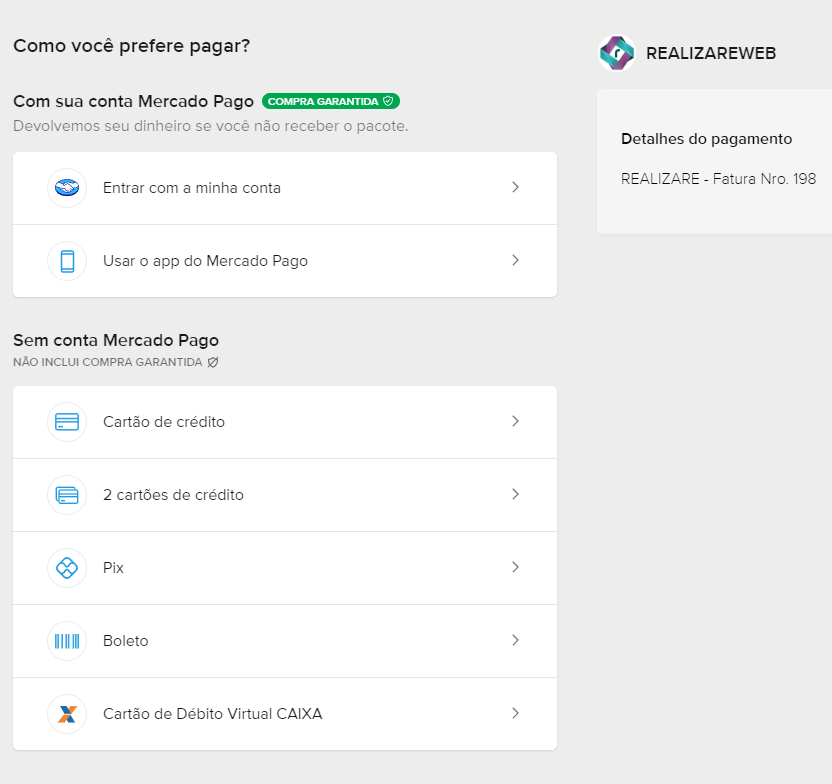Click the Mercado Pago handshake icon
The image size is (832, 784).
click(x=67, y=188)
